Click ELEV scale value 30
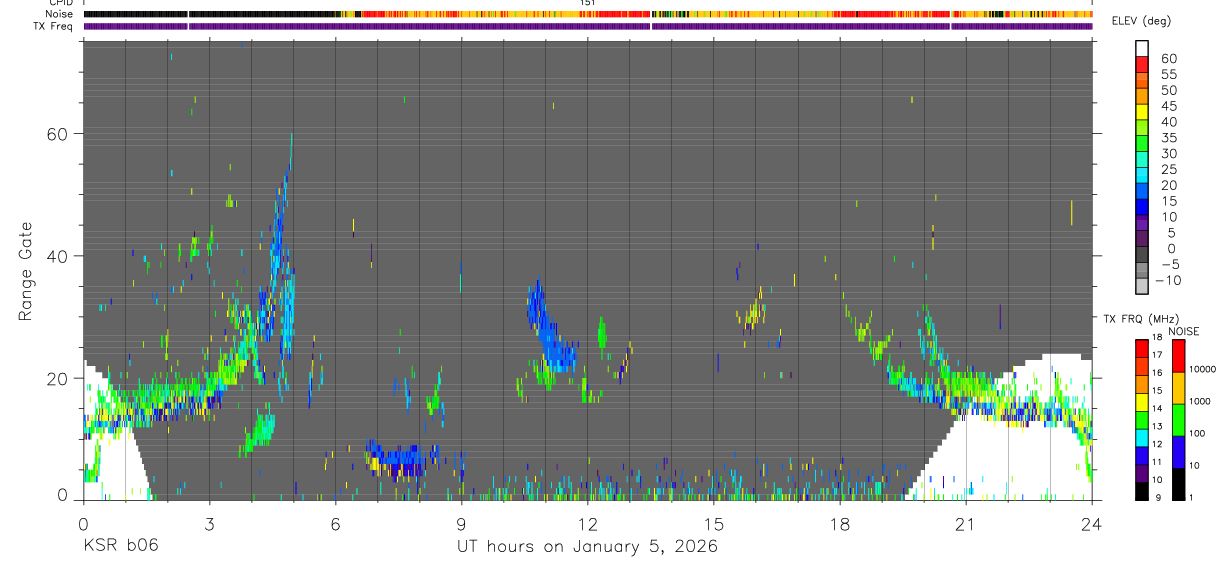 (1168, 153)
